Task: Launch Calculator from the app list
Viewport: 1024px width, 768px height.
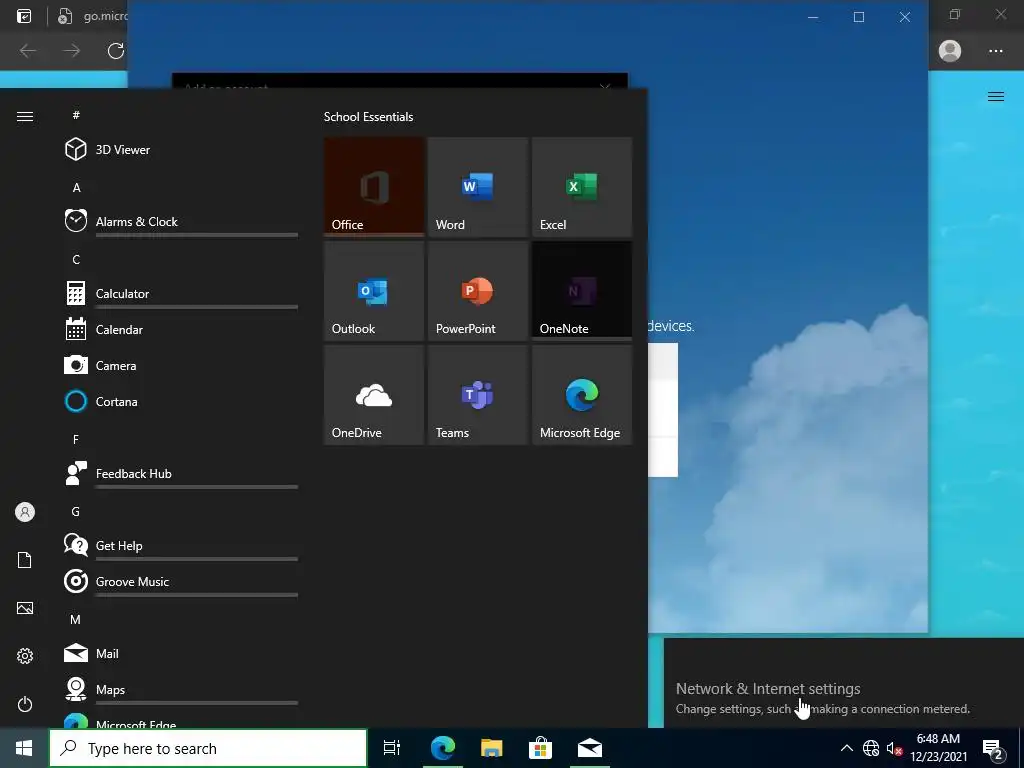Action: (x=181, y=293)
